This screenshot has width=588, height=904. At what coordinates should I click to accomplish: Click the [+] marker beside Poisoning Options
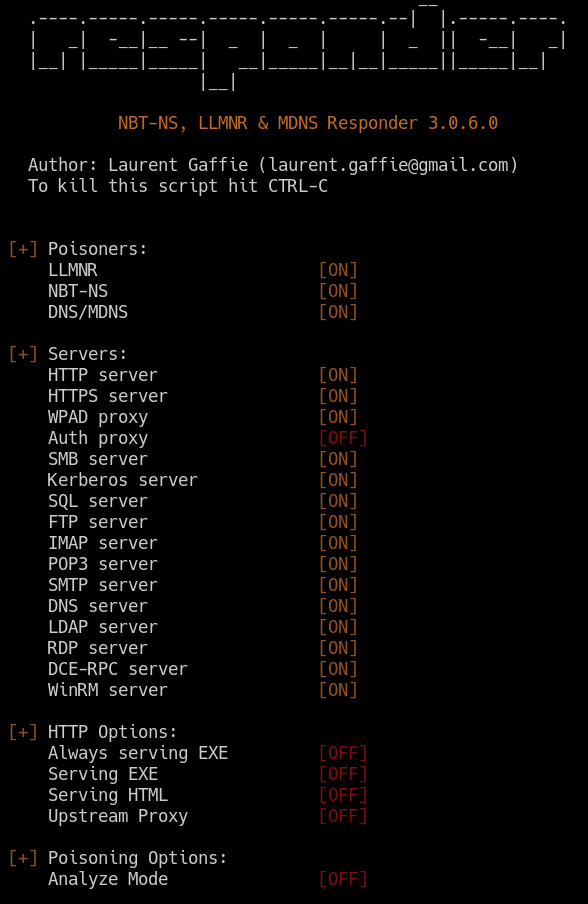[x=23, y=858]
